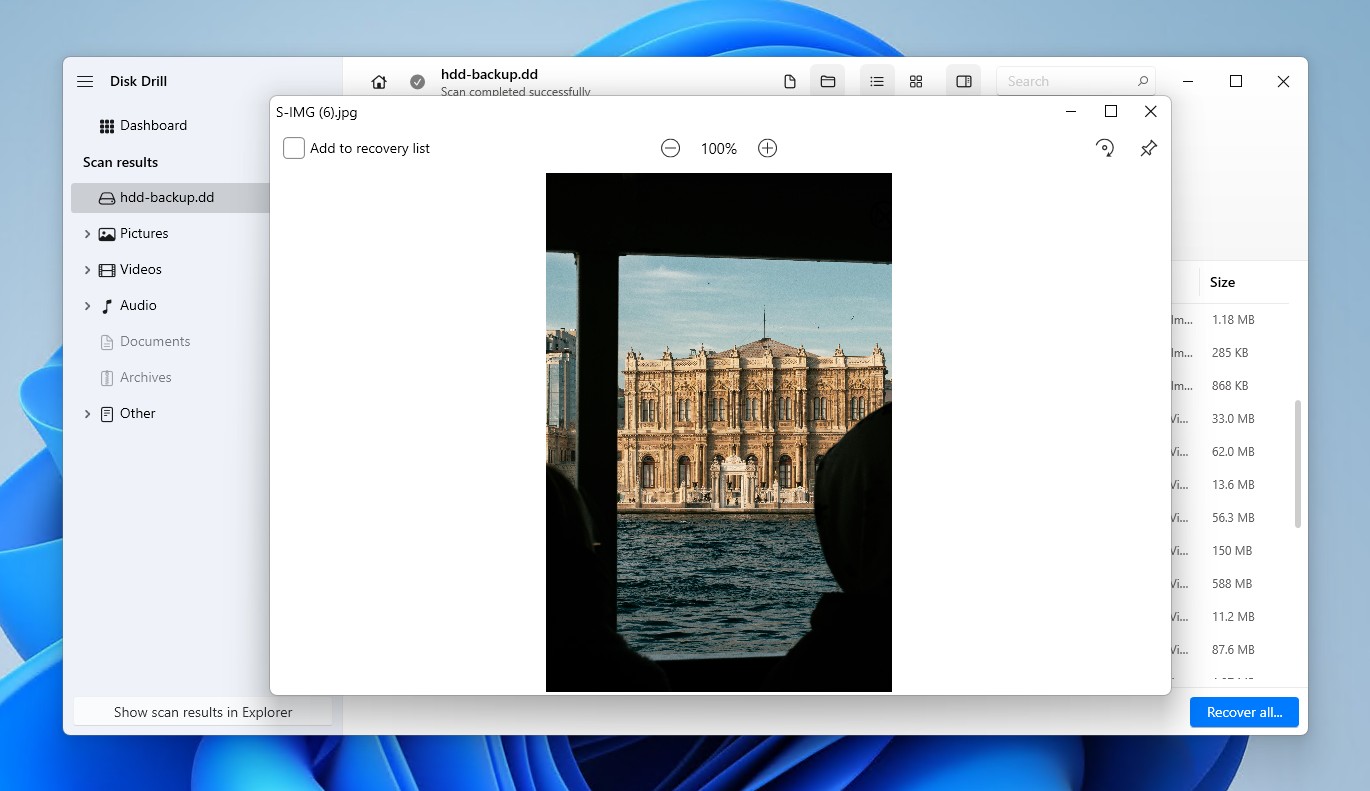Open the Disk Drill hamburger menu
The width and height of the screenshot is (1370, 791).
point(85,81)
